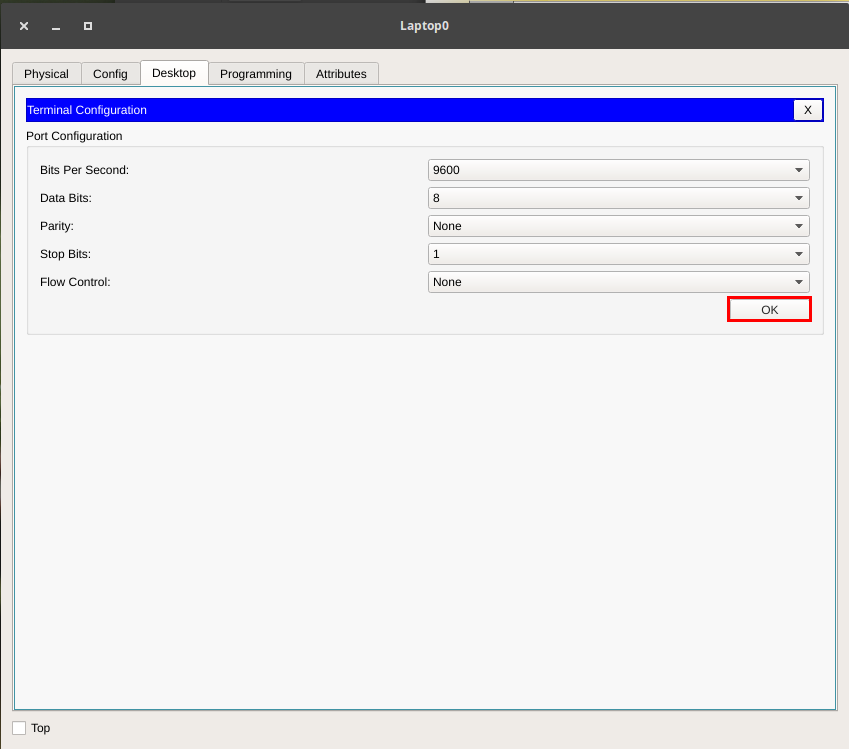This screenshot has width=849, height=749.
Task: Select the Desktop tab
Action: 174,73
